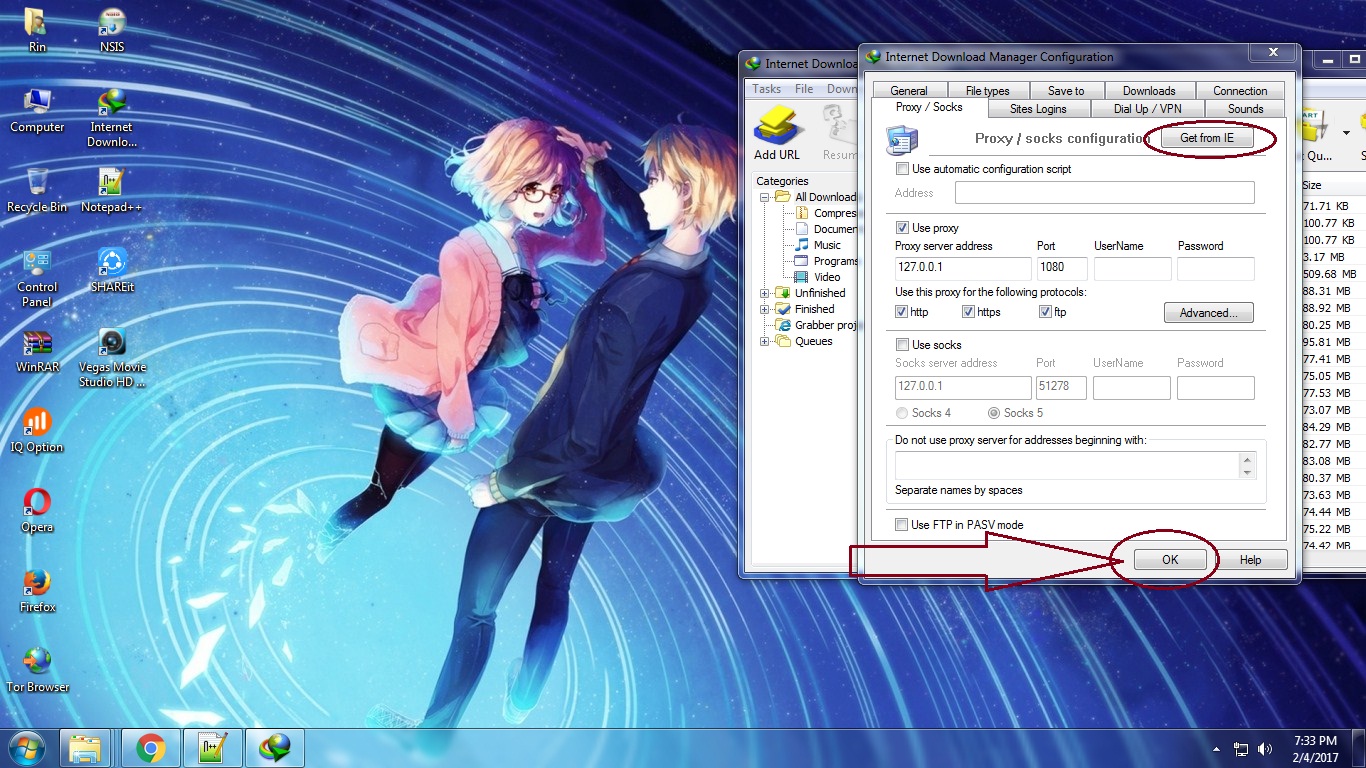Enable the Use socks checkbox
The height and width of the screenshot is (768, 1366).
click(903, 345)
